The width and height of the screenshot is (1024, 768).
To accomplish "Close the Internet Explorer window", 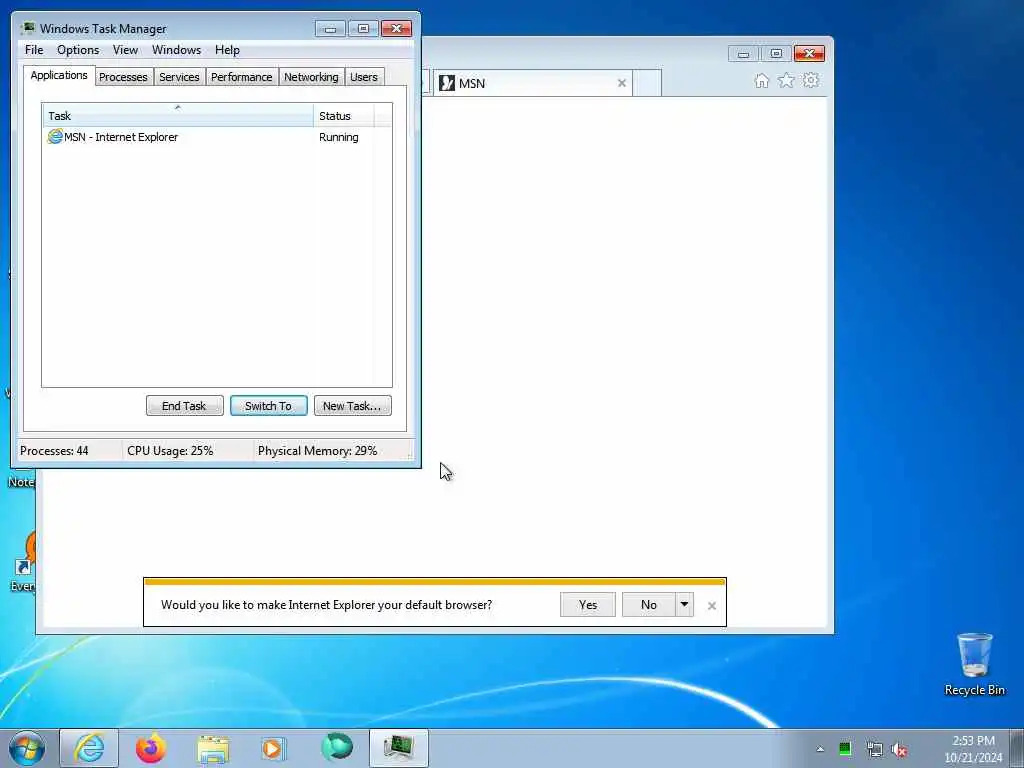I will pyautogui.click(x=809, y=54).
